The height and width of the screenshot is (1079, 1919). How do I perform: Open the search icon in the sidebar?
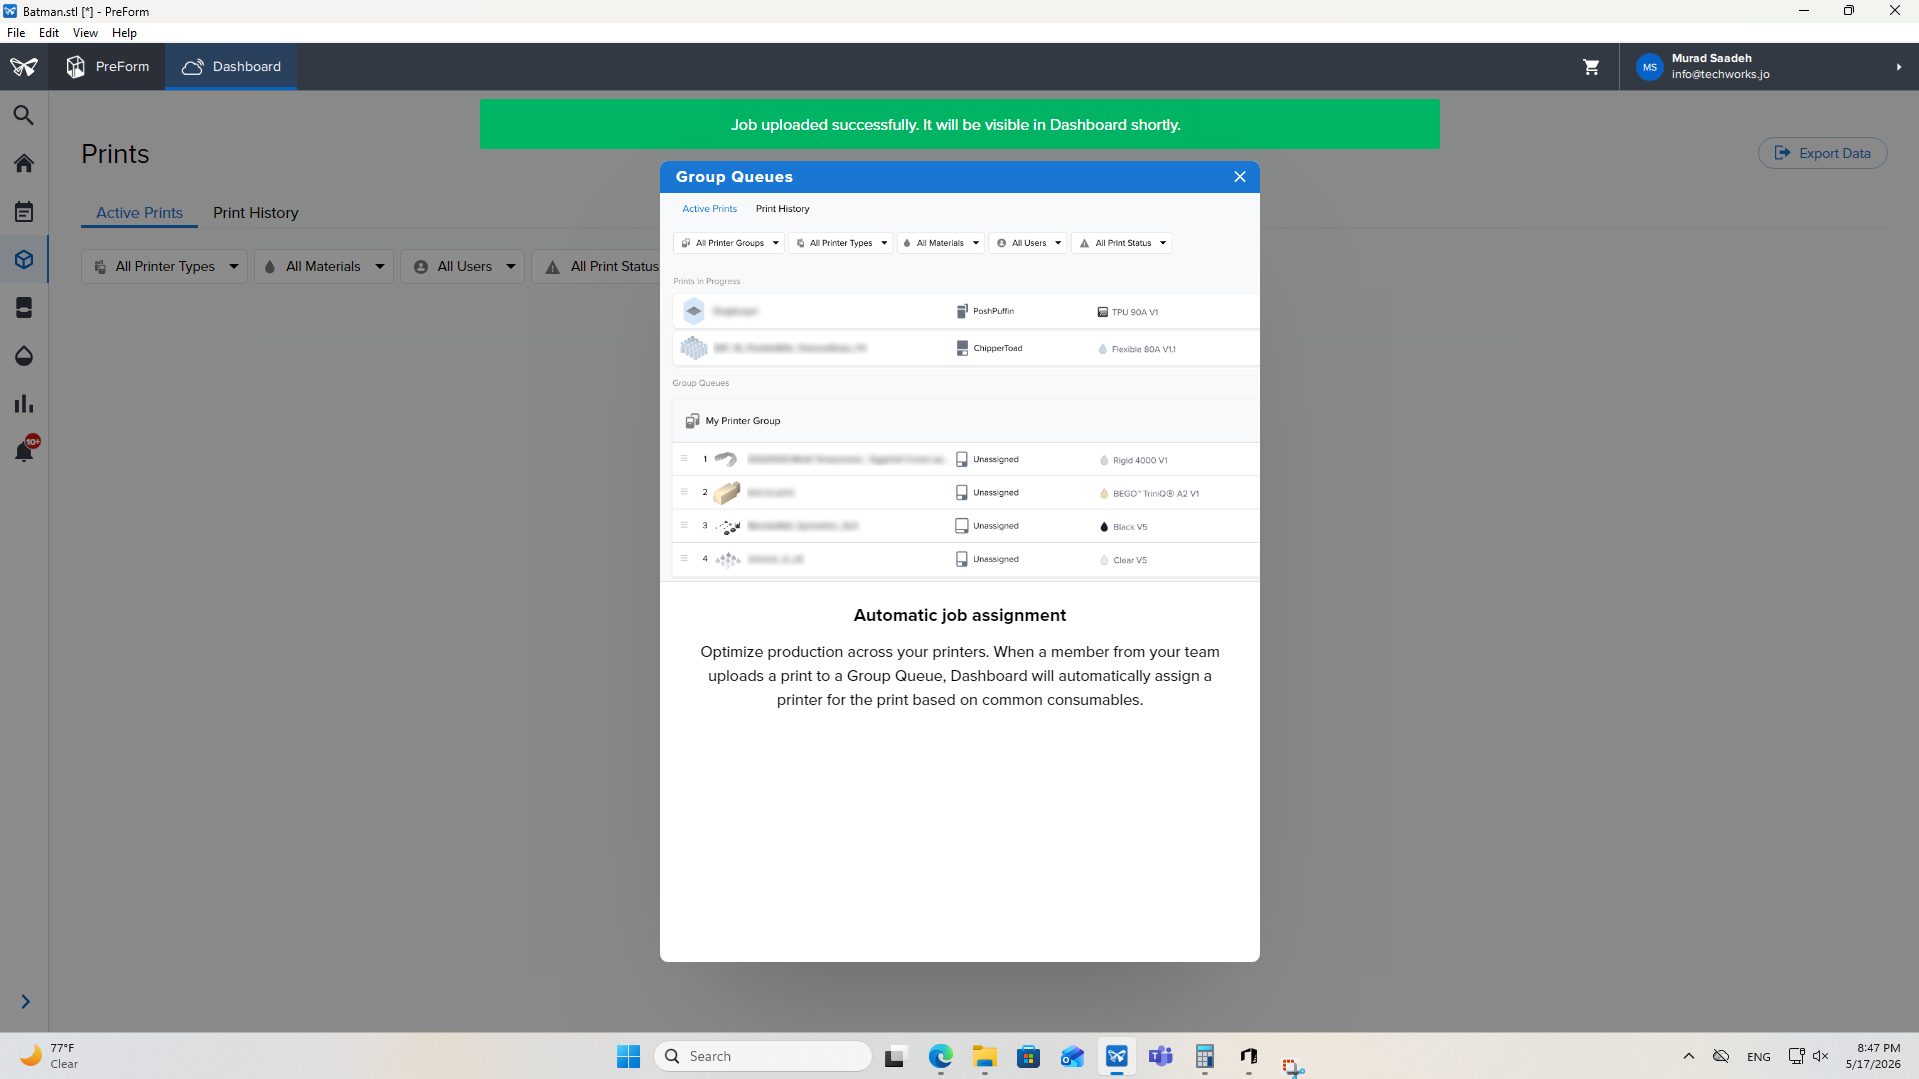coord(24,116)
